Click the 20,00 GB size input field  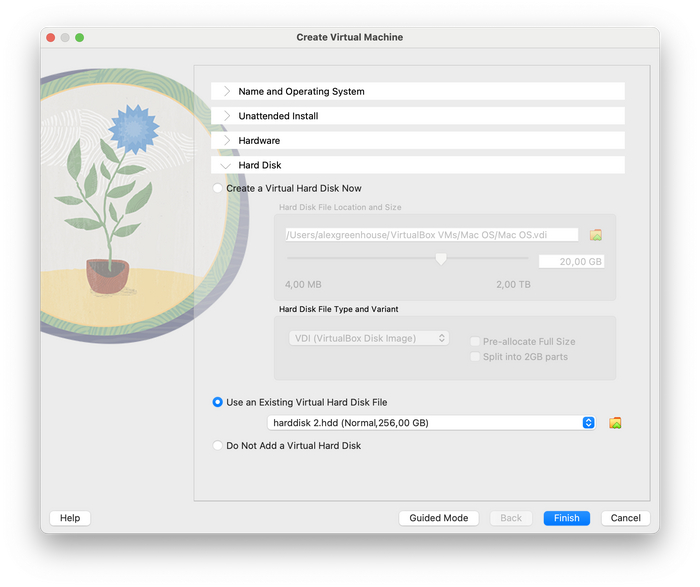pyautogui.click(x=571, y=261)
